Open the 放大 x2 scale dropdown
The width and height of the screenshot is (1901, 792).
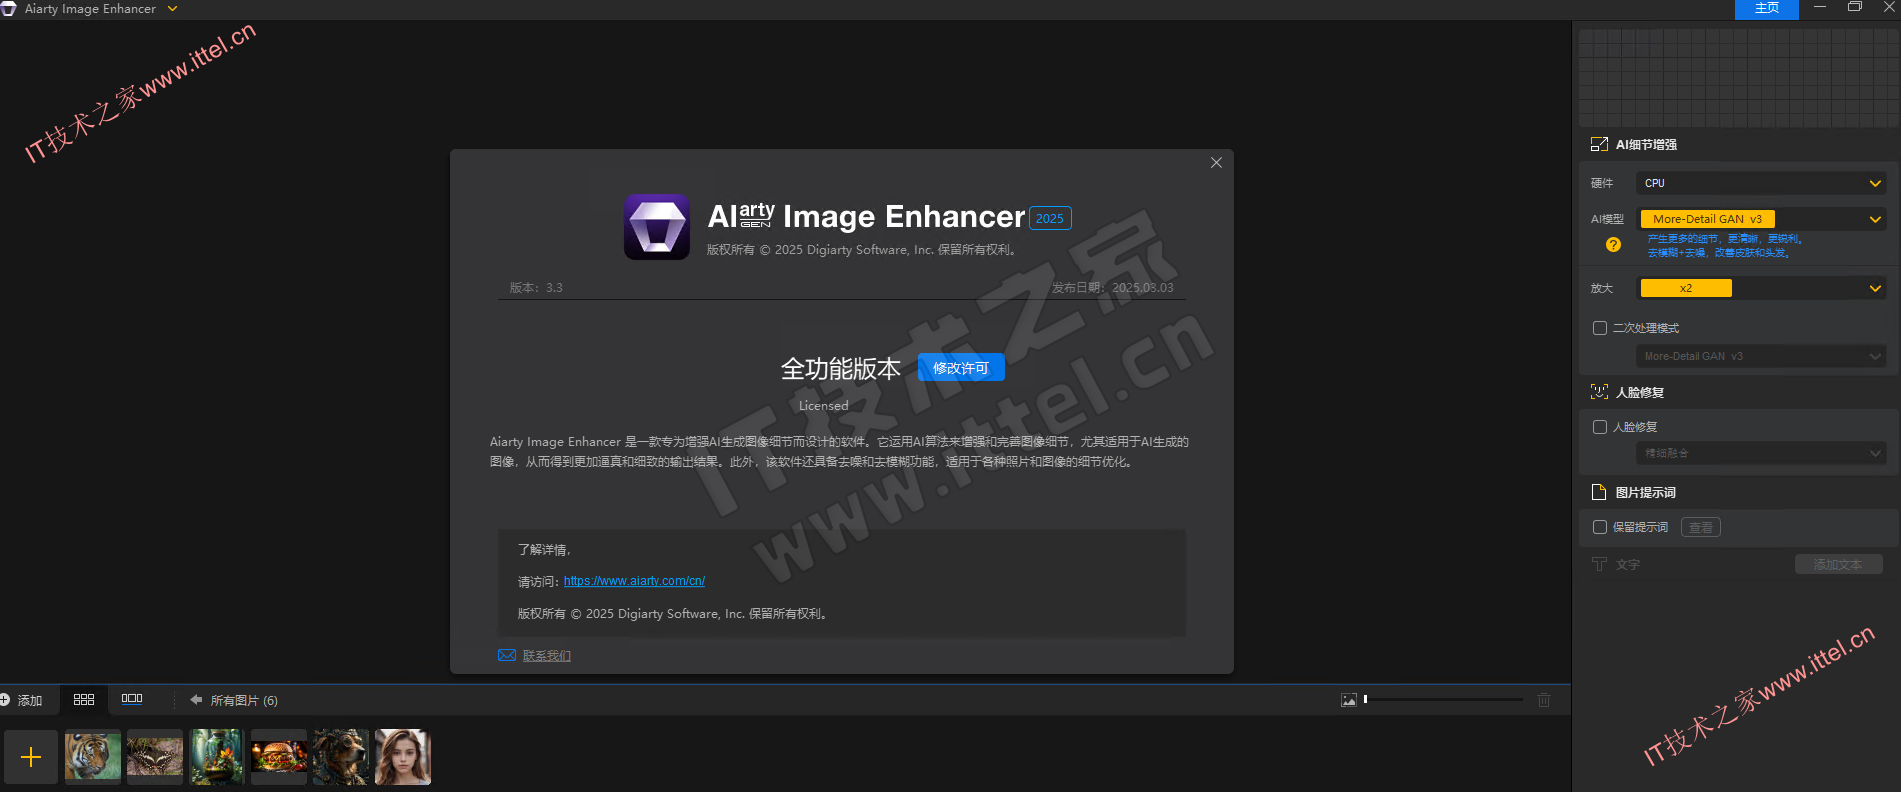tap(1761, 288)
